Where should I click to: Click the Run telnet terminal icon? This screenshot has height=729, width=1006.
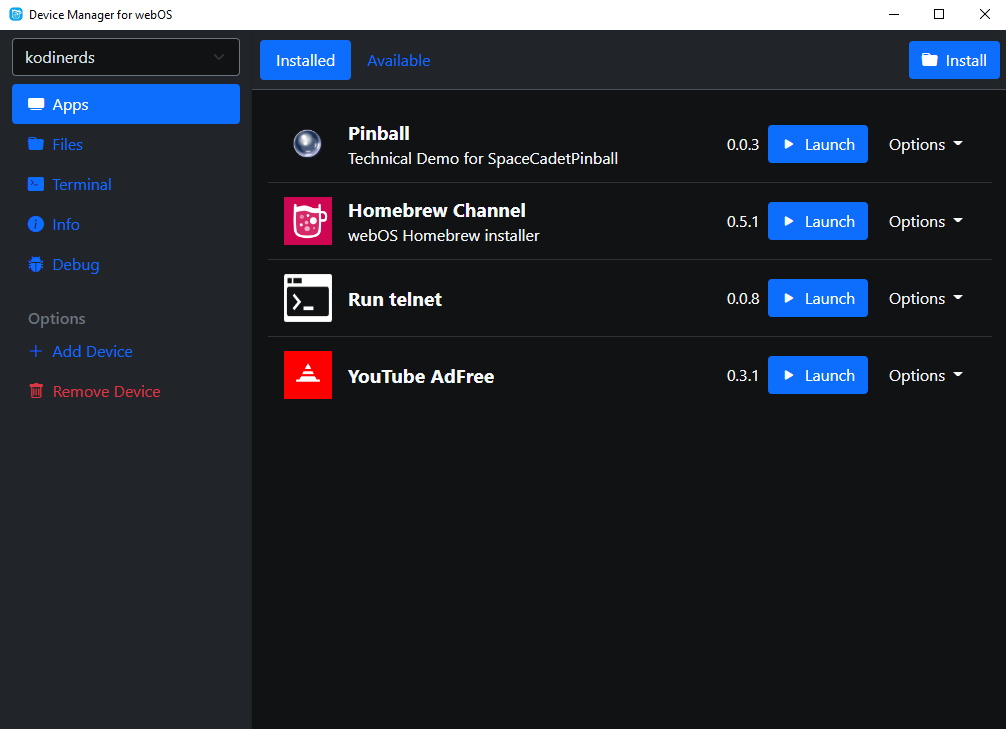click(x=308, y=298)
